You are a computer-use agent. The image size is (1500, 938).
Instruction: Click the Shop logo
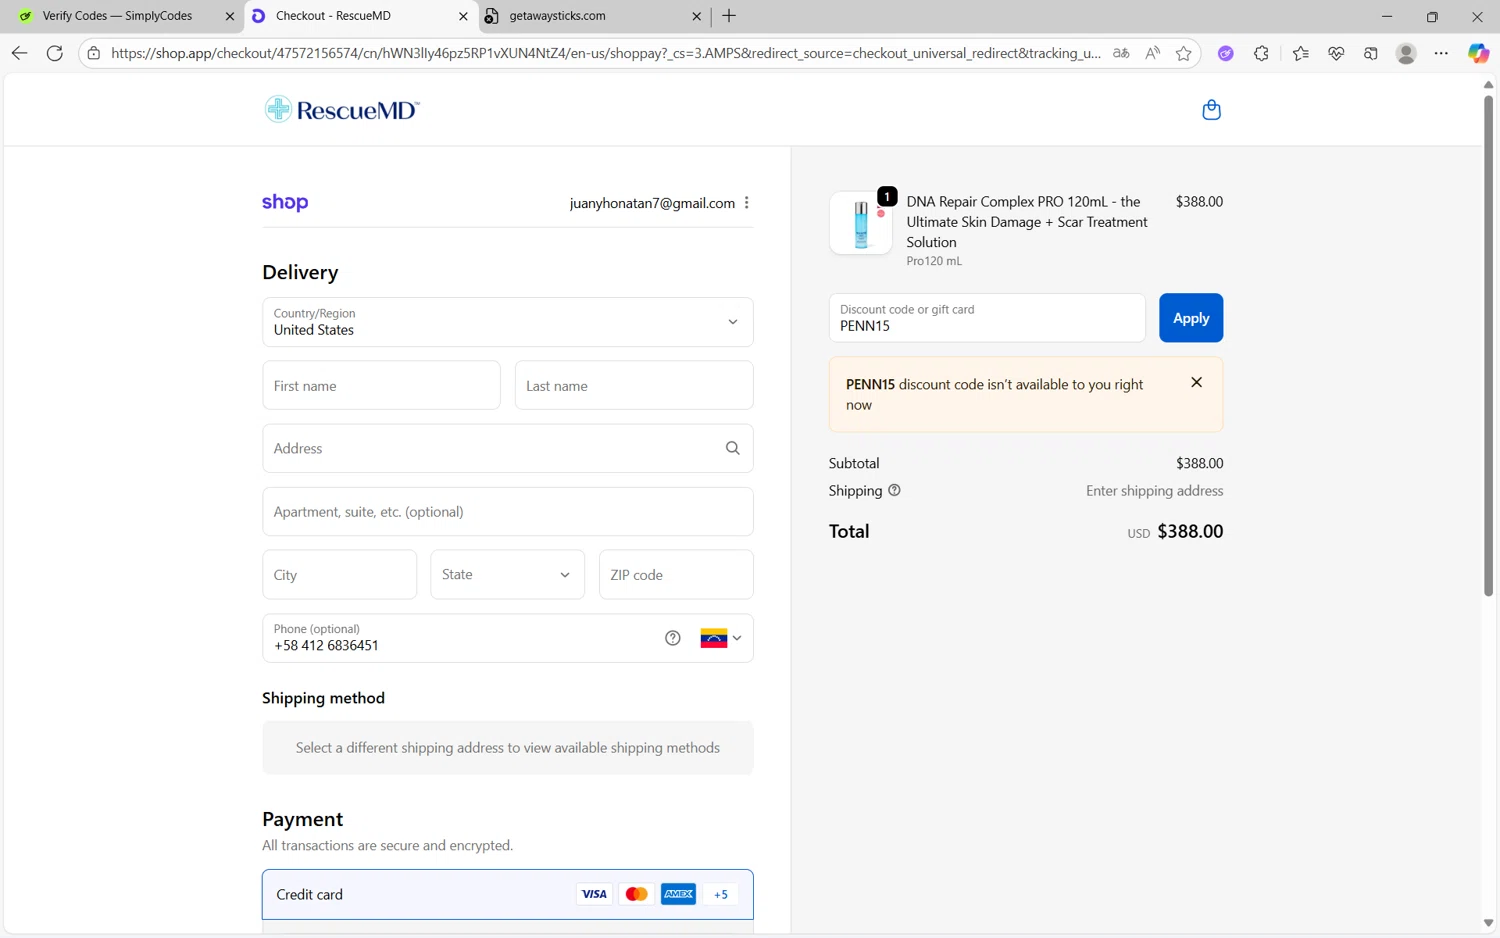tap(285, 202)
